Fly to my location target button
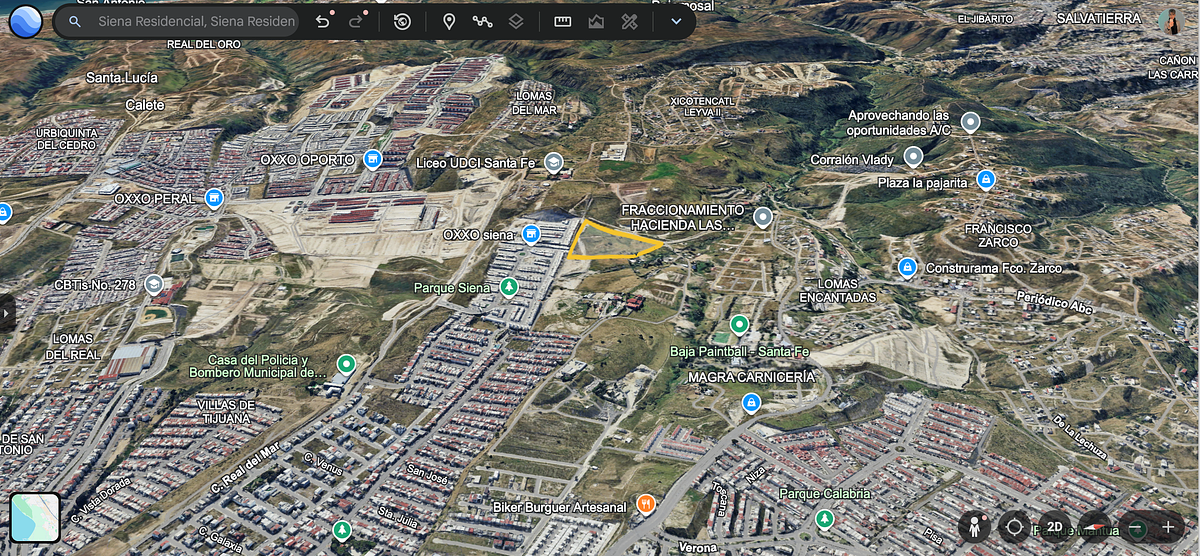This screenshot has height=556, width=1200. (1014, 526)
